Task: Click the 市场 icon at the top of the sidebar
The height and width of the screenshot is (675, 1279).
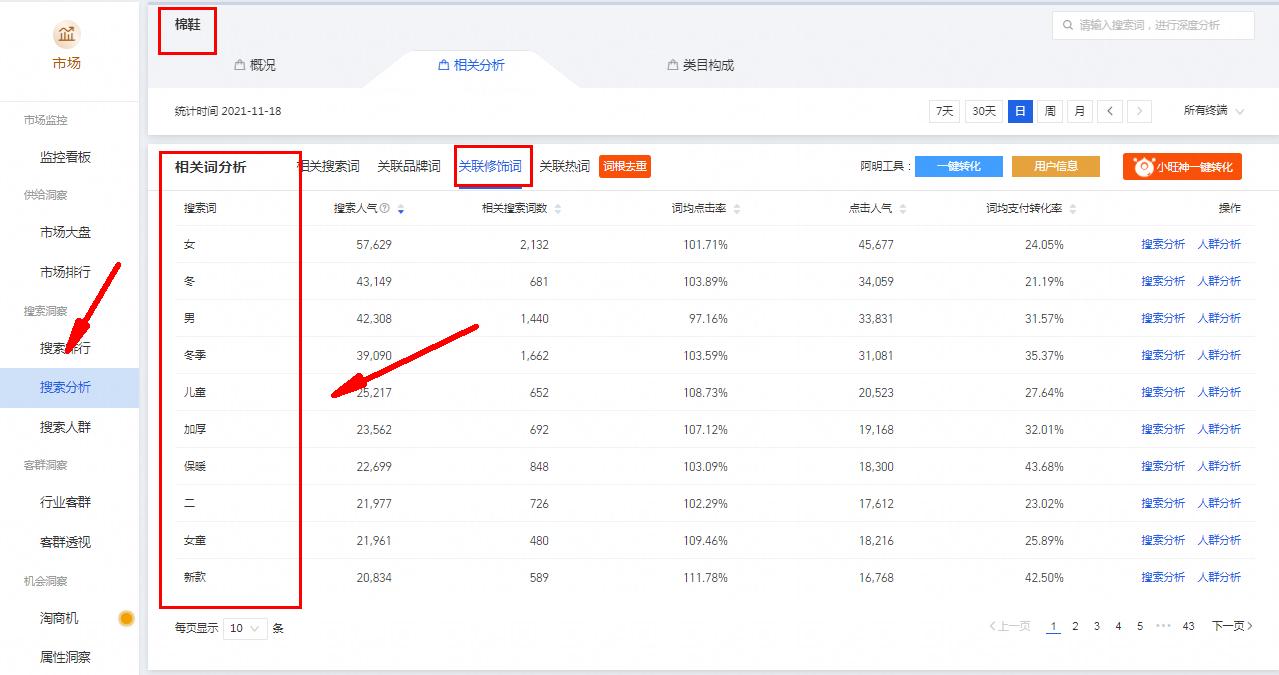Action: coord(65,35)
